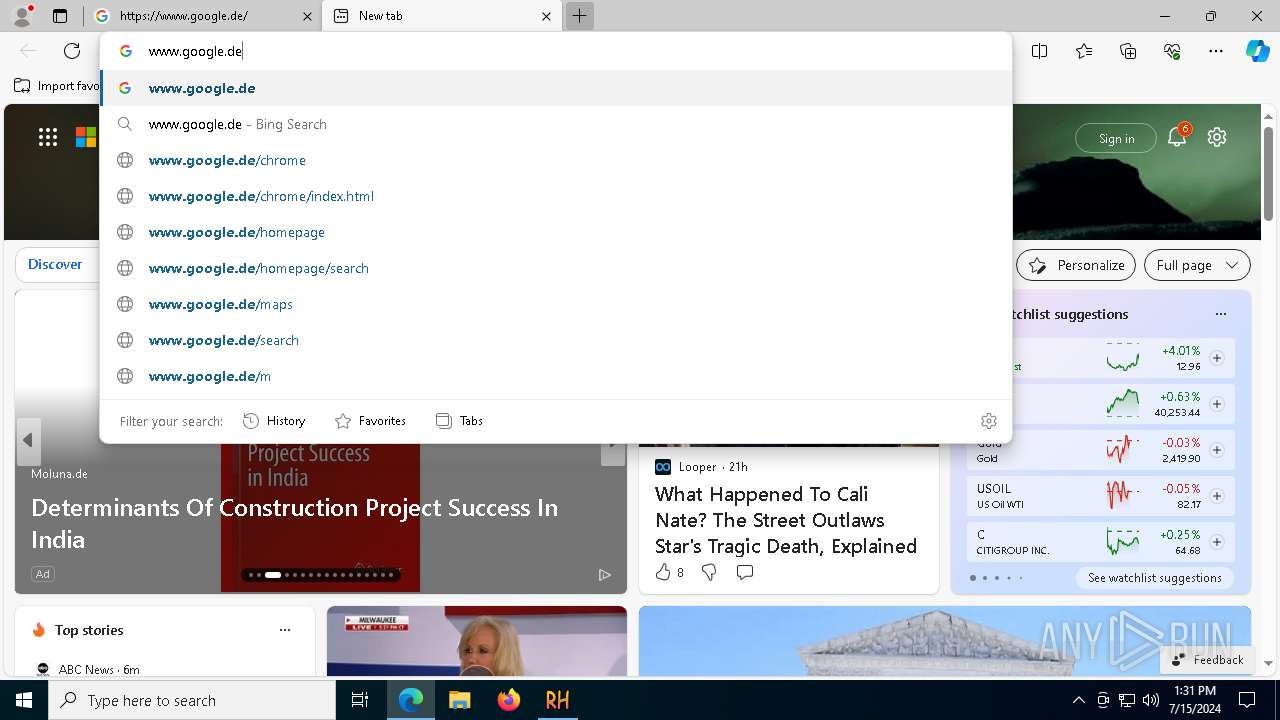Open Top stories more options

click(285, 630)
